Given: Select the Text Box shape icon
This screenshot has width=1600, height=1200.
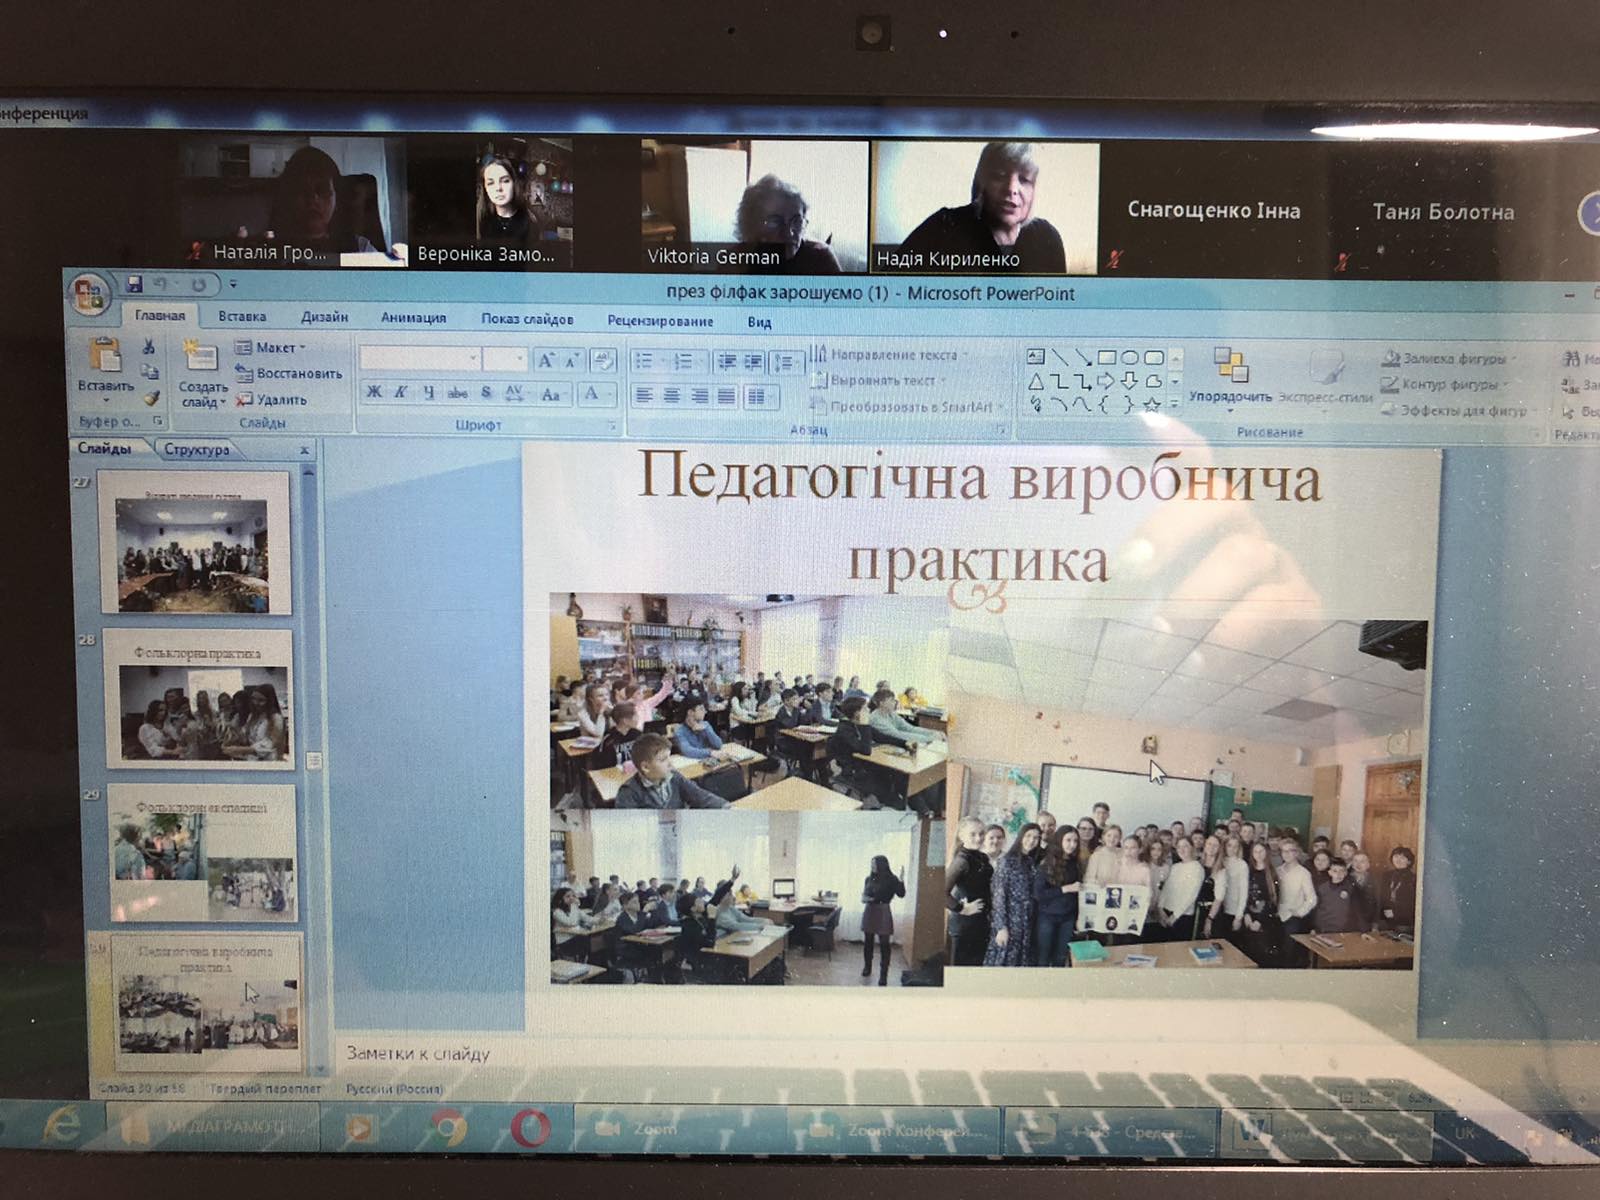Looking at the screenshot, I should (x=1036, y=356).
